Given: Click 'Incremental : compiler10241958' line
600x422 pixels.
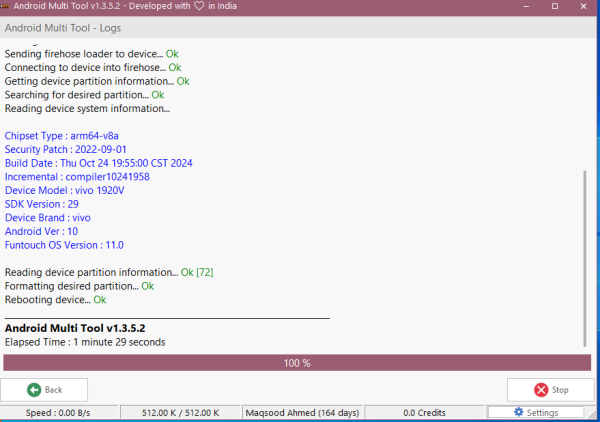Looking at the screenshot, I should tap(77, 177).
